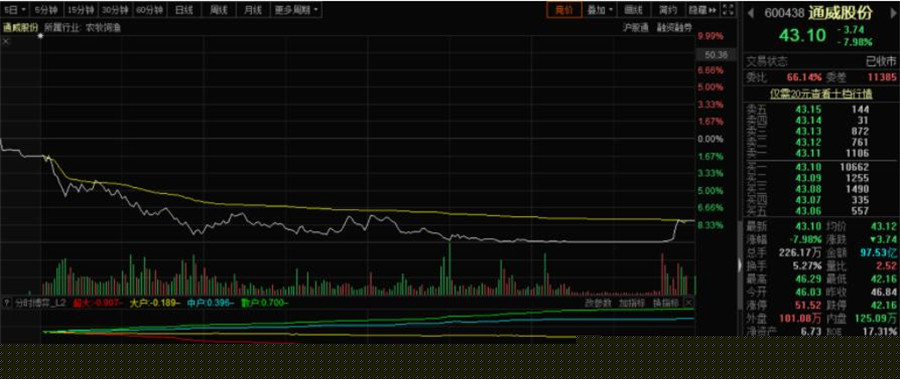Click the 中户 value in the indicator legend
The image size is (900, 379).
(x=211, y=303)
